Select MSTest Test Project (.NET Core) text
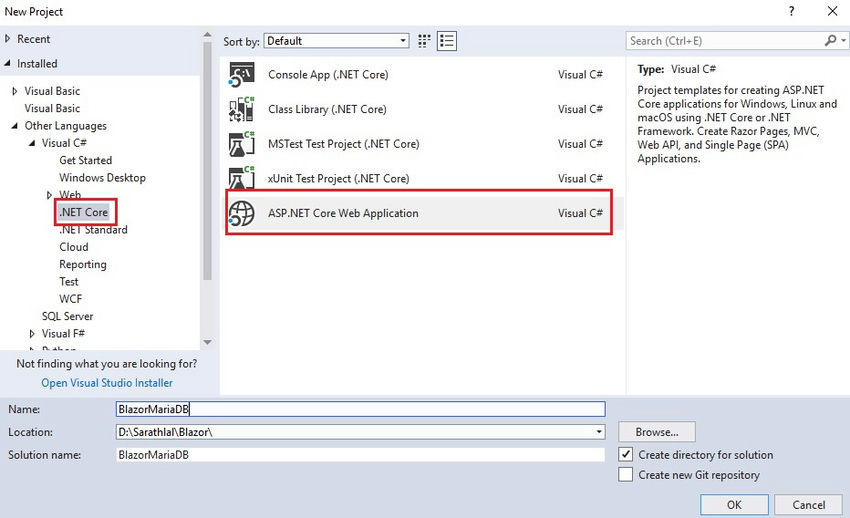Screen dimensions: 850x518 tap(343, 144)
